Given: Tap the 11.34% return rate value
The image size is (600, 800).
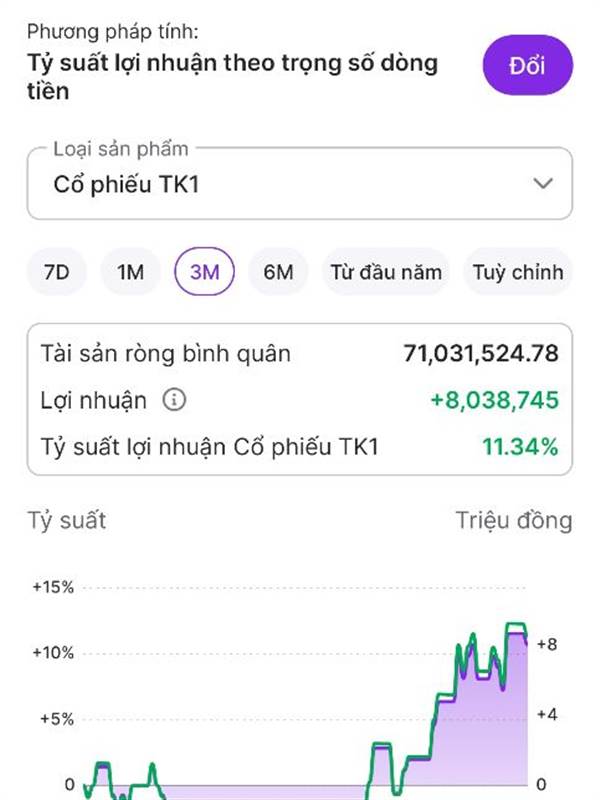Looking at the screenshot, I should 520,447.
